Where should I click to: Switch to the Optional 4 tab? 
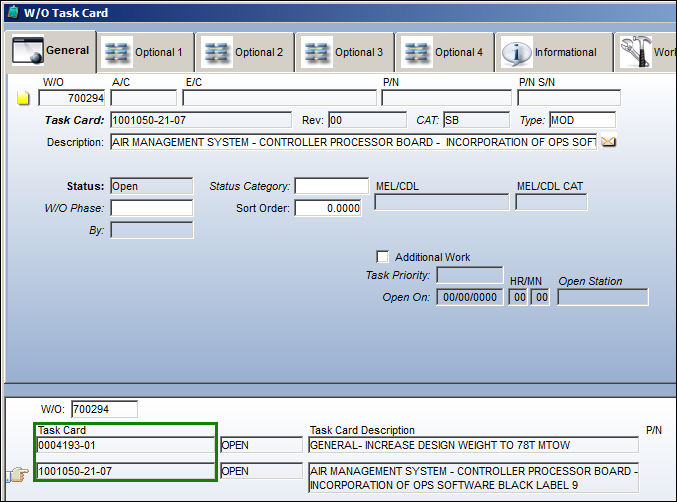tap(445, 52)
